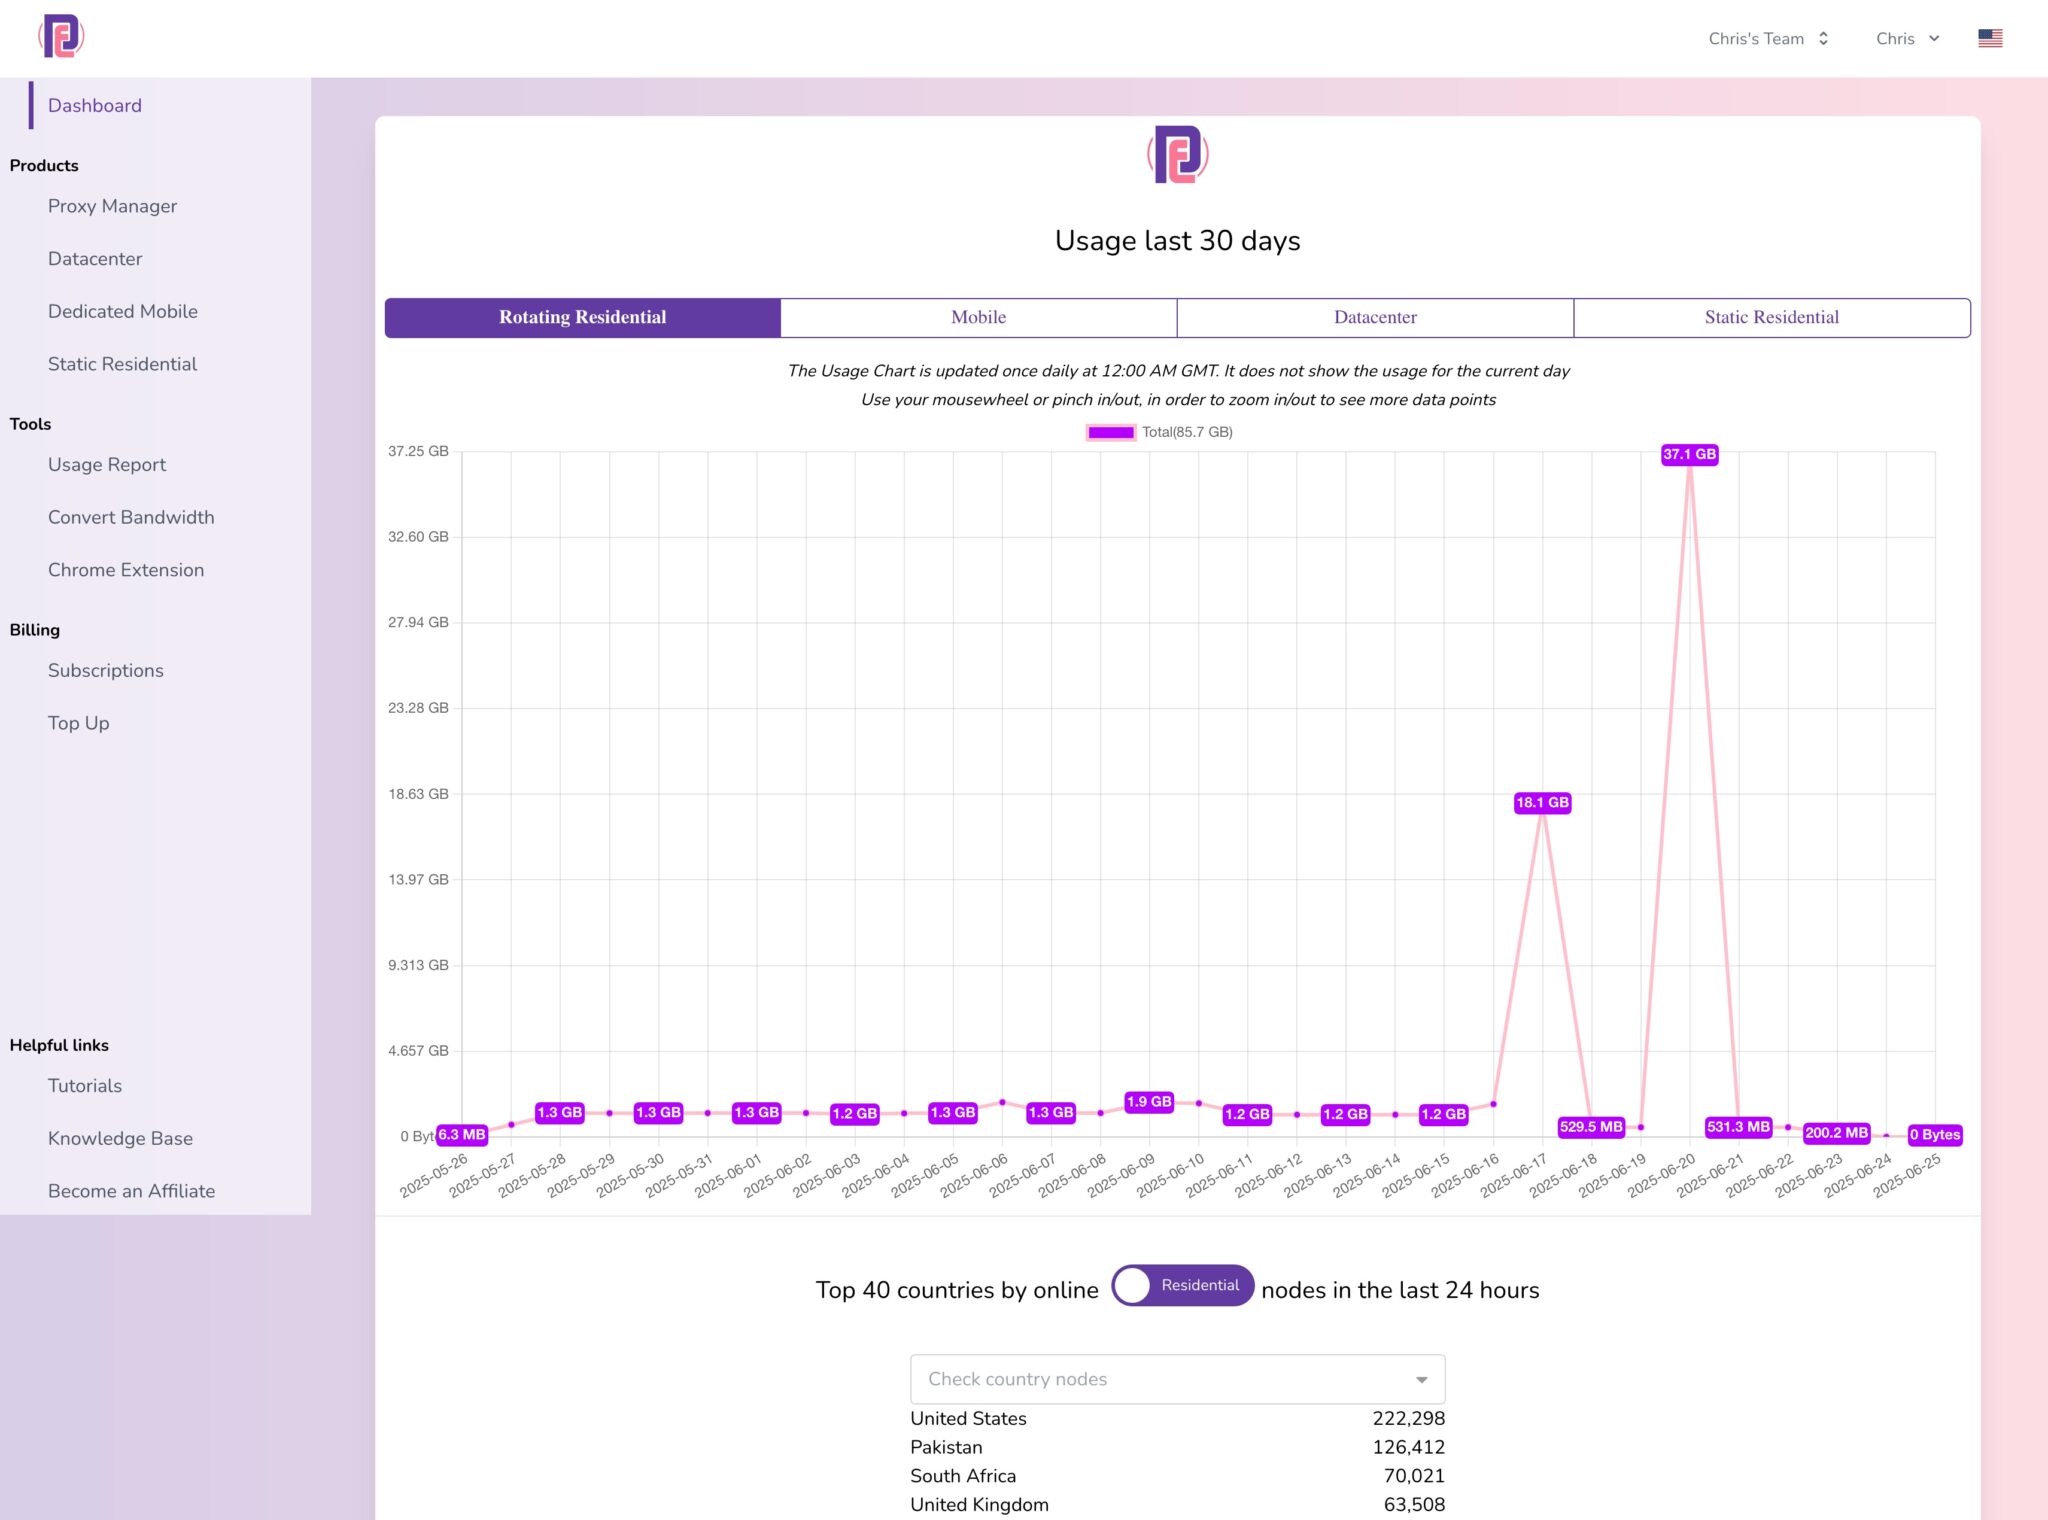
Task: Switch to the Static Residential usage tab
Action: coord(1770,317)
